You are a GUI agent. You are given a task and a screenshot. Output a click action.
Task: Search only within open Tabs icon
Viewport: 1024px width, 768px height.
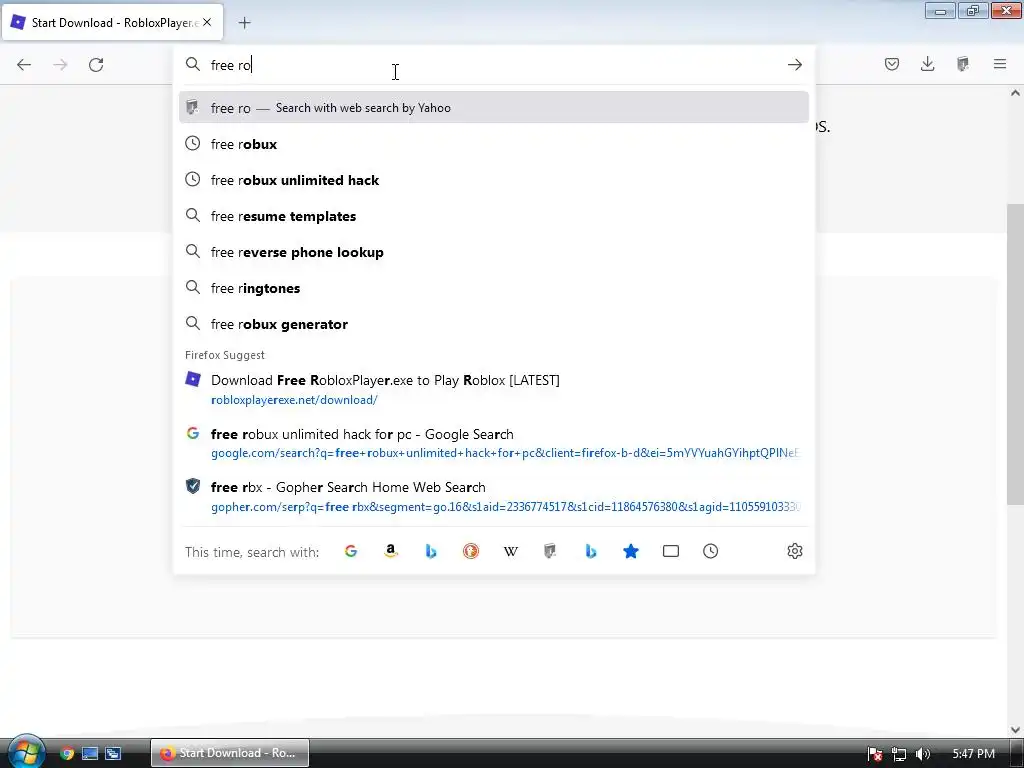coord(671,551)
